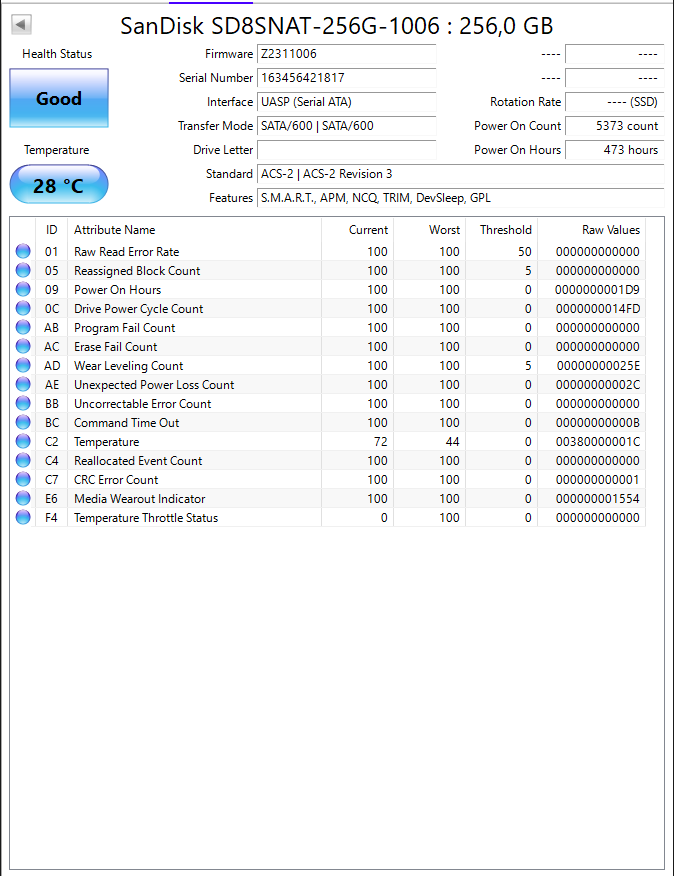Image resolution: width=674 pixels, height=876 pixels.
Task: Click the status icon for Raw Read Error Rate
Action: 23,251
